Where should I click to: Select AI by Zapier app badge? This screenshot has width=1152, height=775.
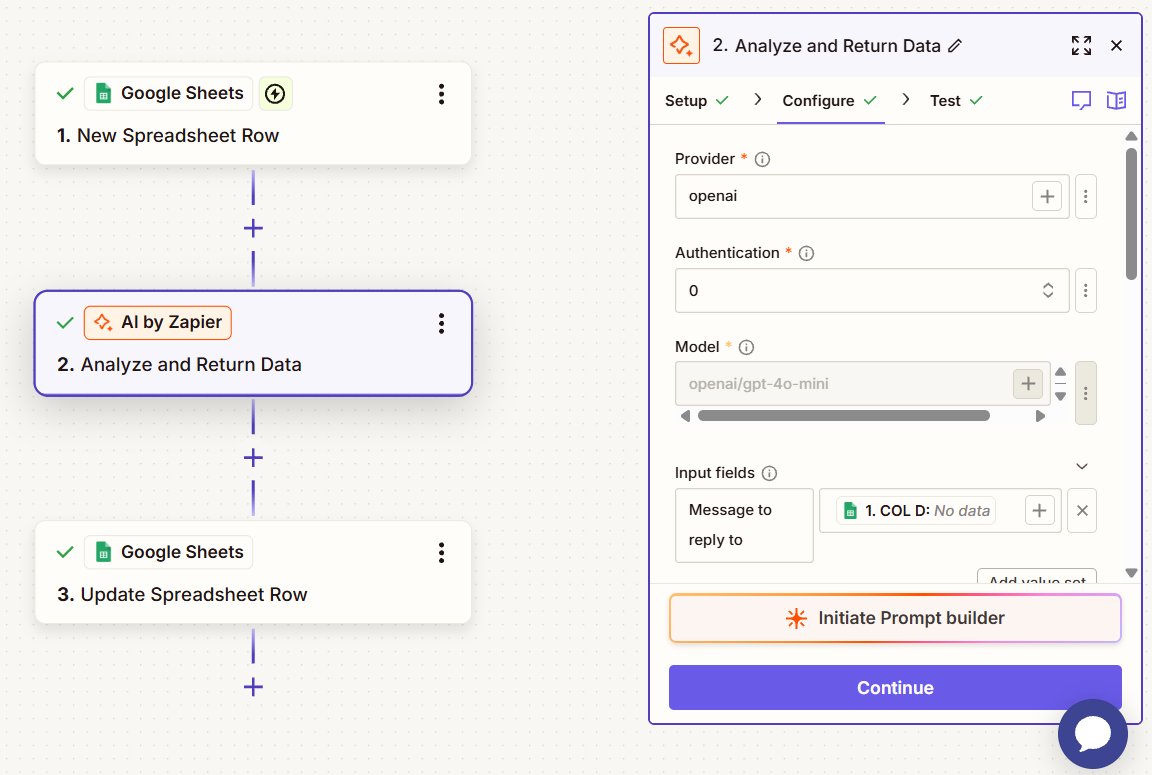coord(158,322)
